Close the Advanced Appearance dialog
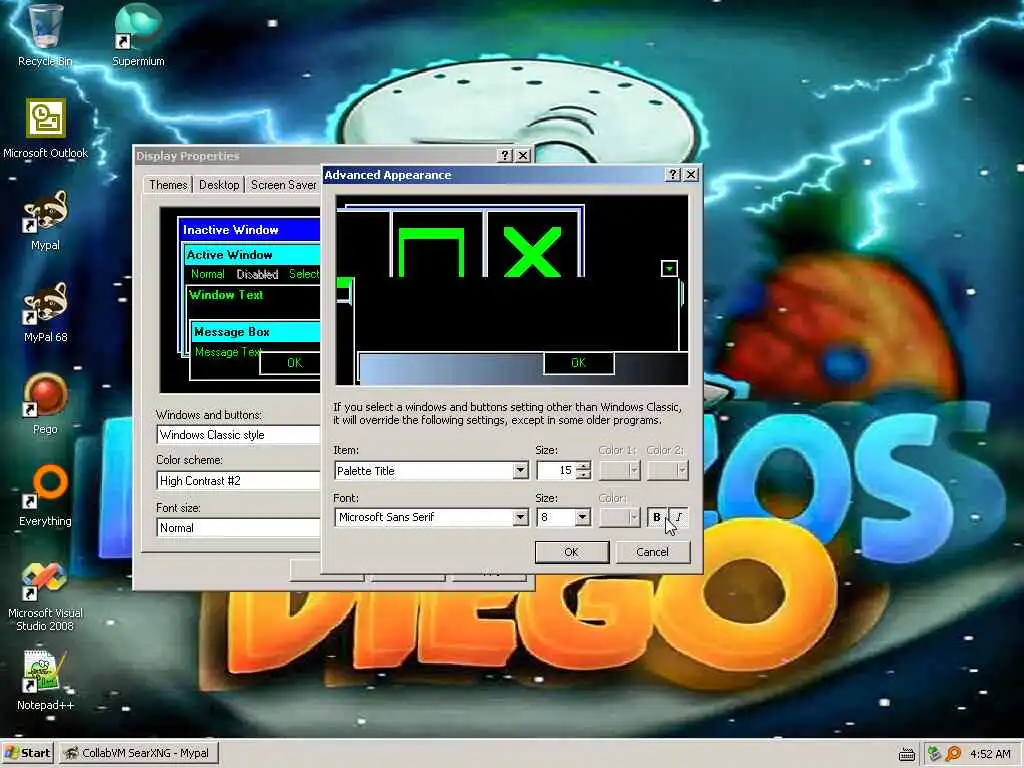Viewport: 1024px width, 768px height. [x=691, y=174]
